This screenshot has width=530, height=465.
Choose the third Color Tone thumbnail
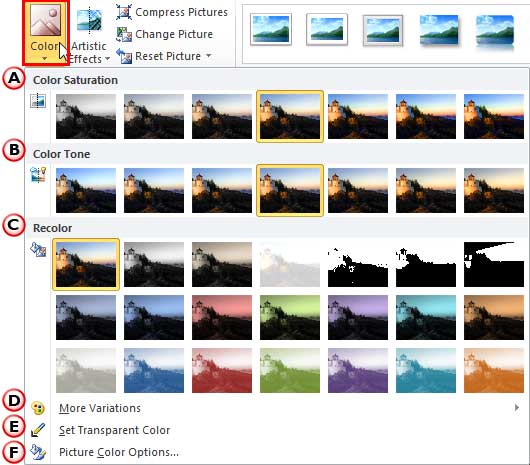pyautogui.click(x=222, y=190)
